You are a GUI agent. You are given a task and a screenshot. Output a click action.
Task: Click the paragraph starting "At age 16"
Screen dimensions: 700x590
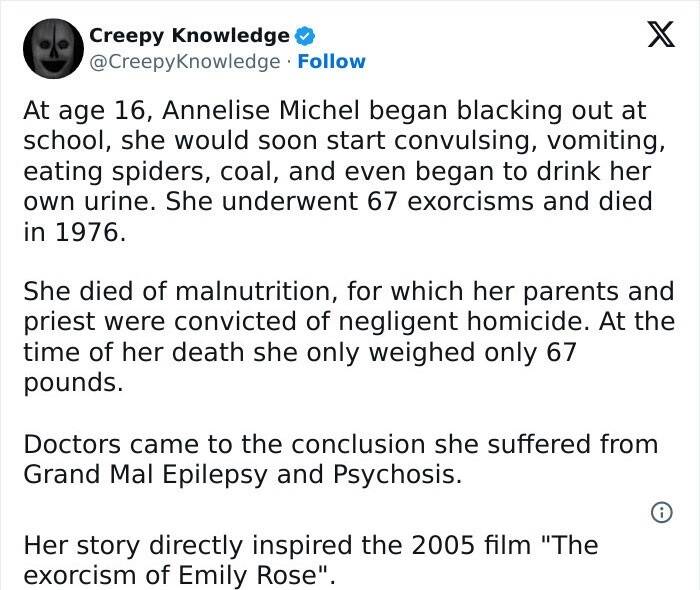click(344, 171)
